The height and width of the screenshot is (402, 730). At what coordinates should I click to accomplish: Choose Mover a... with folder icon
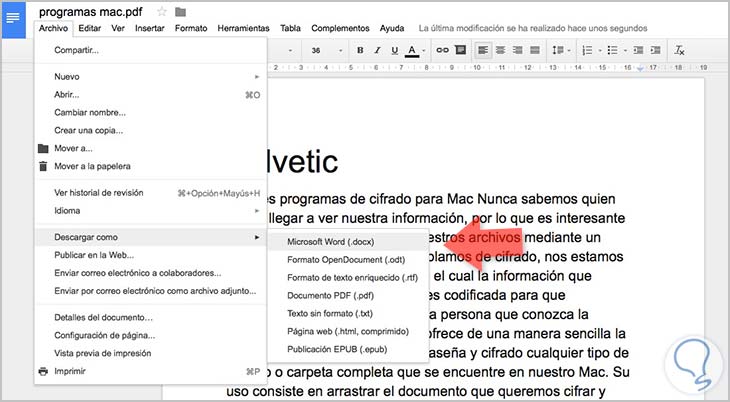[150, 148]
